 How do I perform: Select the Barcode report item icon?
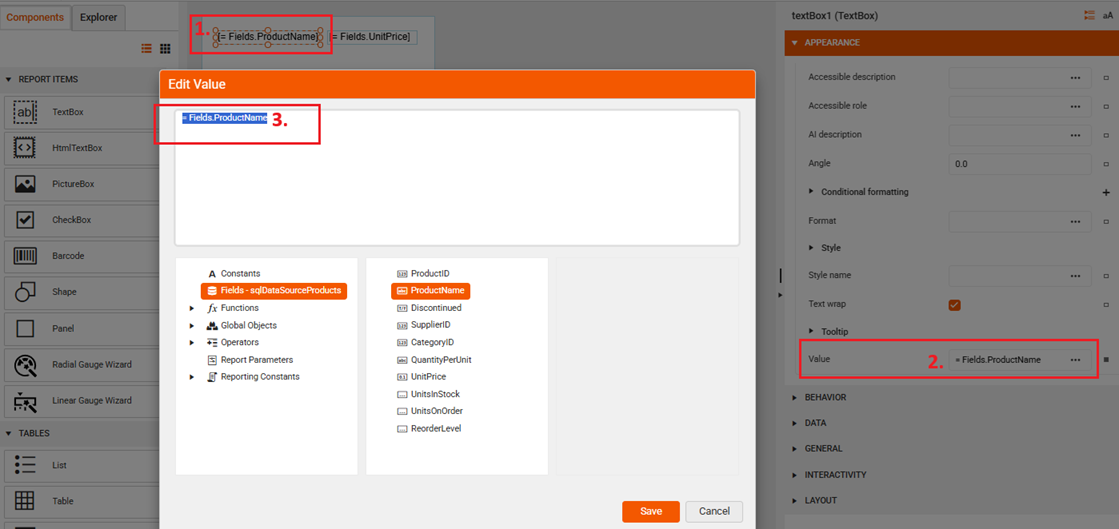tap(25, 256)
